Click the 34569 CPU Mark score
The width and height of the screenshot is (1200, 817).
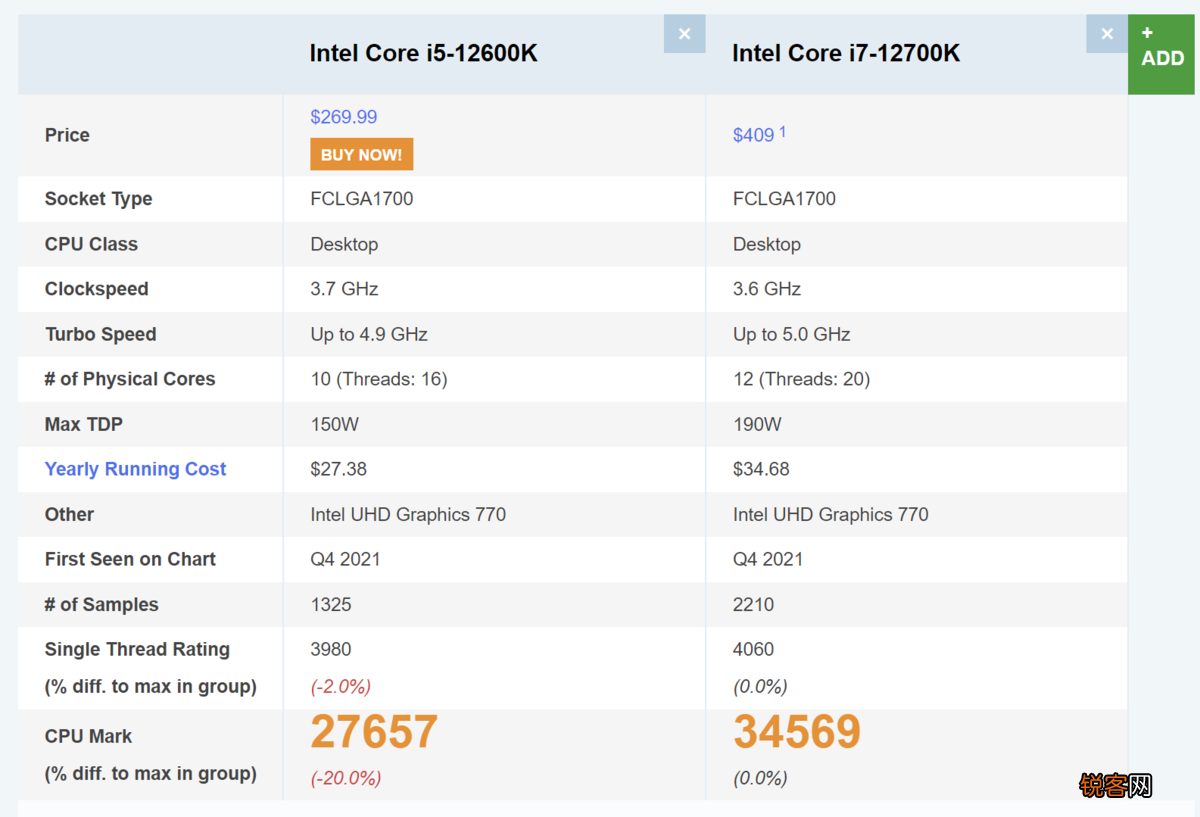[797, 732]
